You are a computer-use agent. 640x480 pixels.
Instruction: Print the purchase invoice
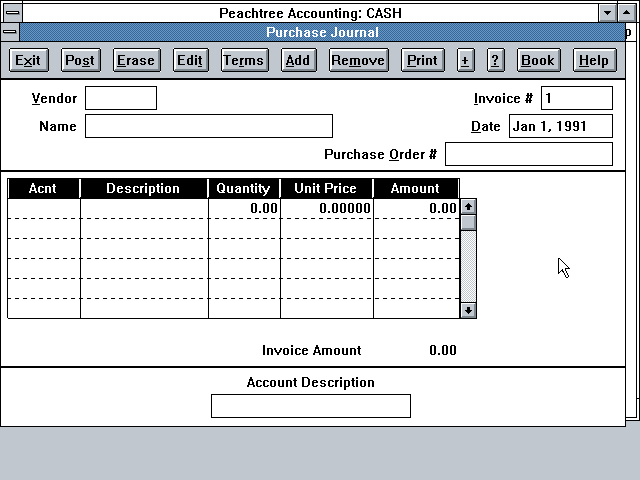click(422, 60)
